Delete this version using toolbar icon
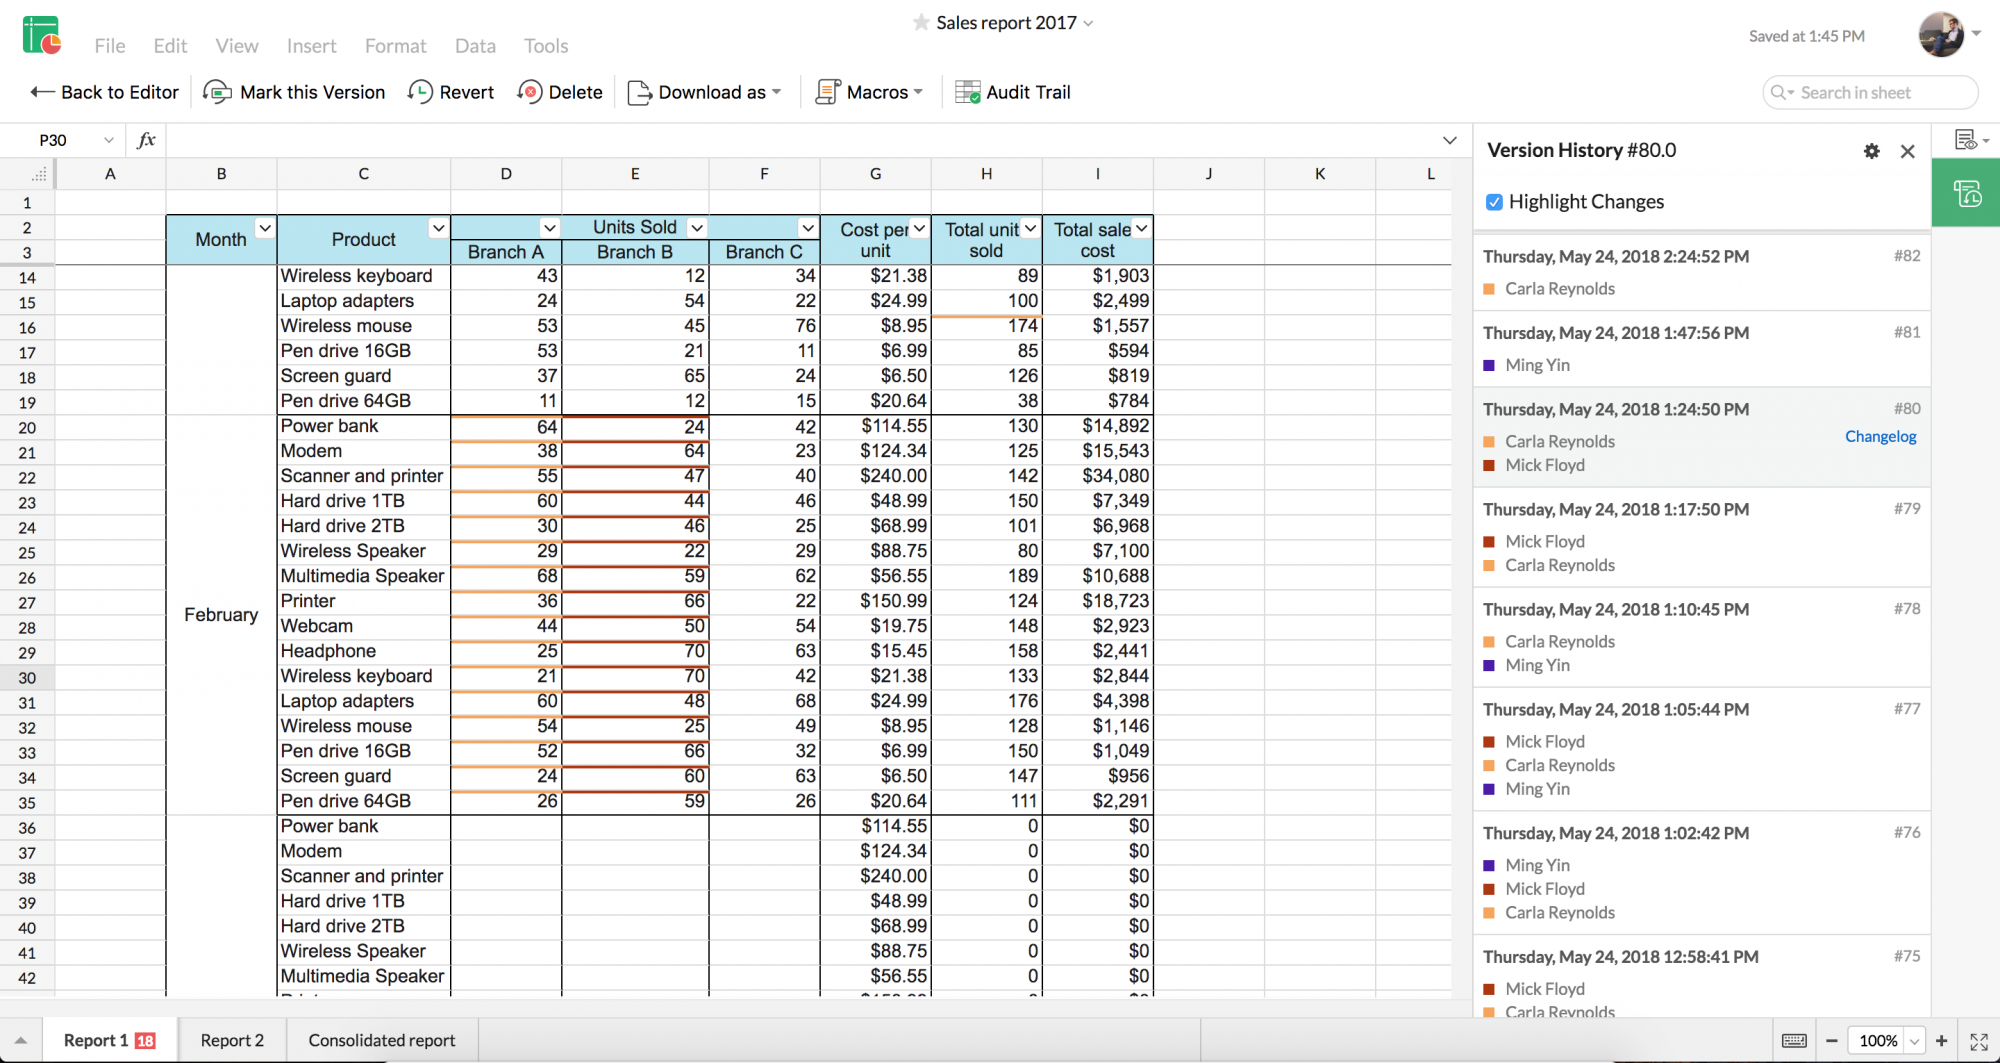 coord(530,92)
